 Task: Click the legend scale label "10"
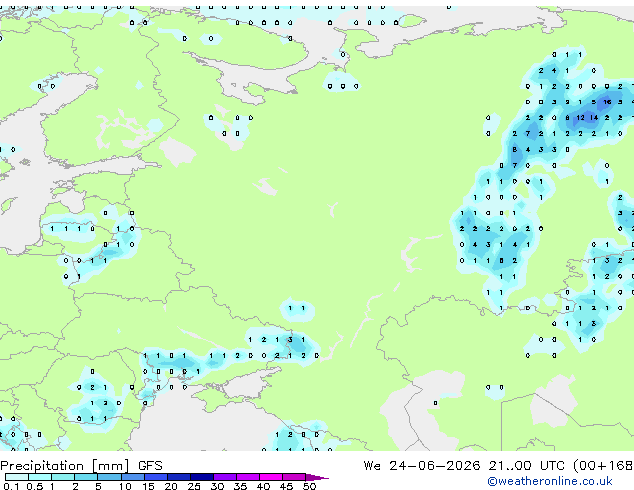coord(125,486)
